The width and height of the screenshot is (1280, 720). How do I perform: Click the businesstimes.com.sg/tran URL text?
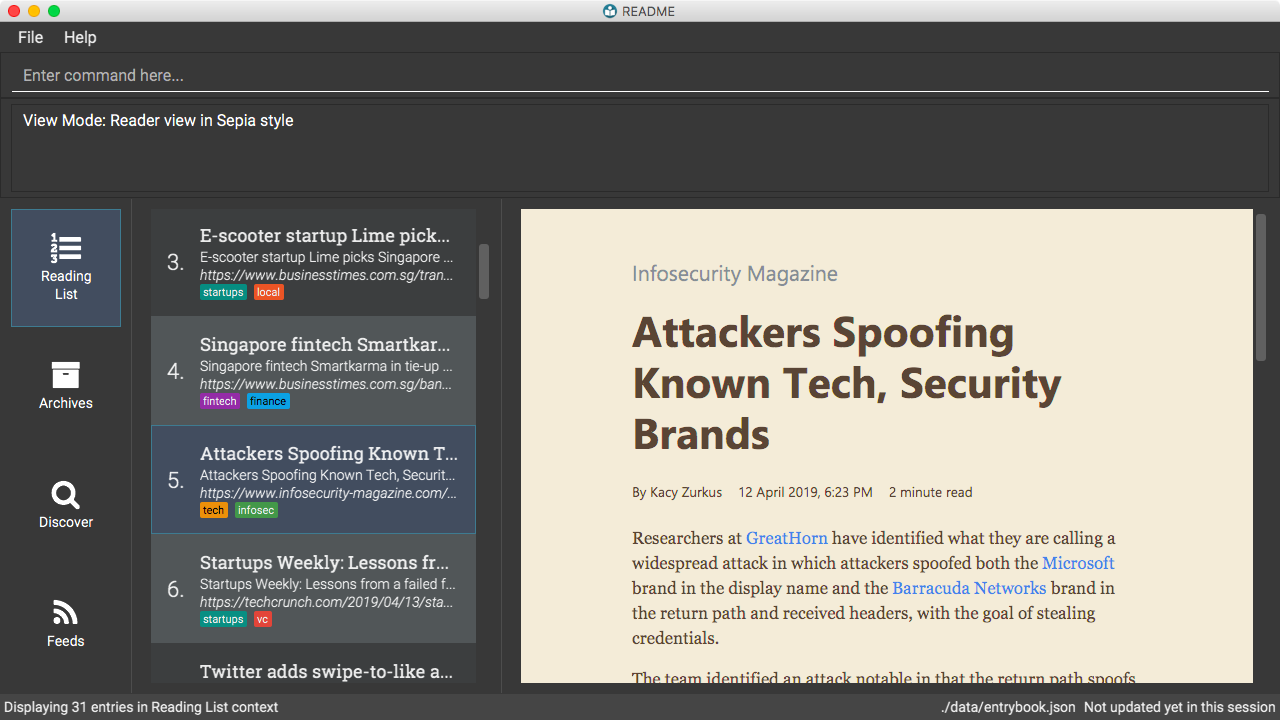tap(327, 275)
